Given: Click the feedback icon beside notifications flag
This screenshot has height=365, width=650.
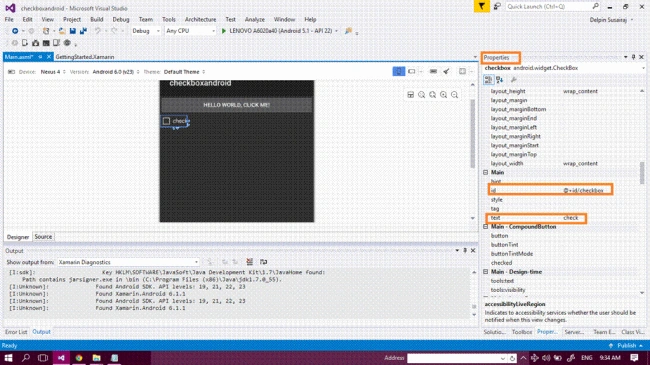Looking at the screenshot, I should pyautogui.click(x=497, y=6).
